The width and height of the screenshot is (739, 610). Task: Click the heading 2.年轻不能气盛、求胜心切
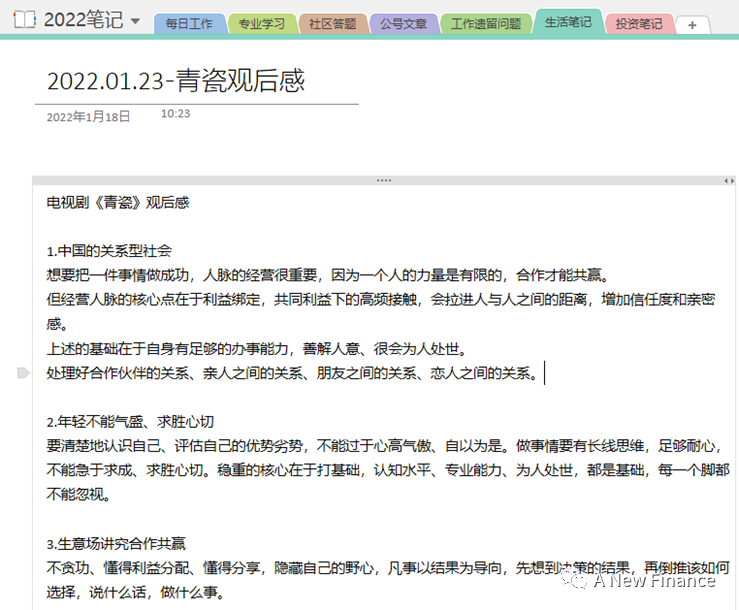coord(130,421)
